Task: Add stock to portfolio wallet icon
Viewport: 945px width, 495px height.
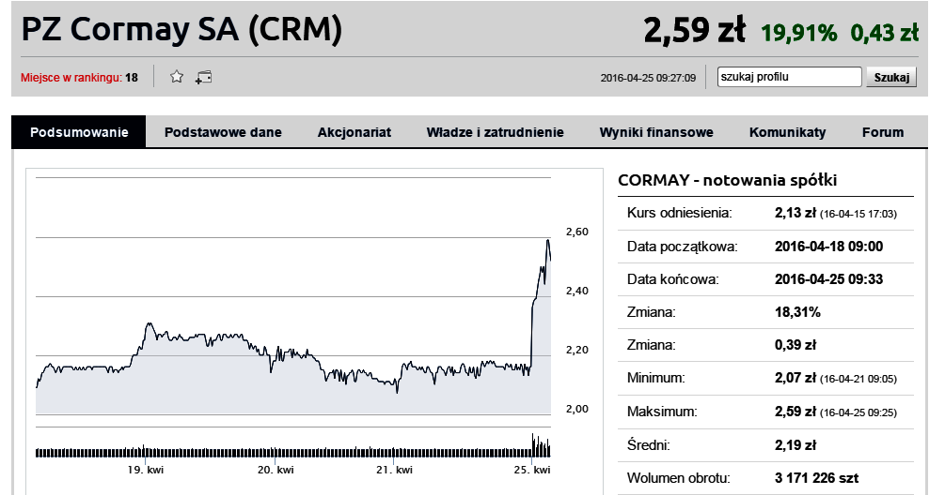Action: click(204, 77)
